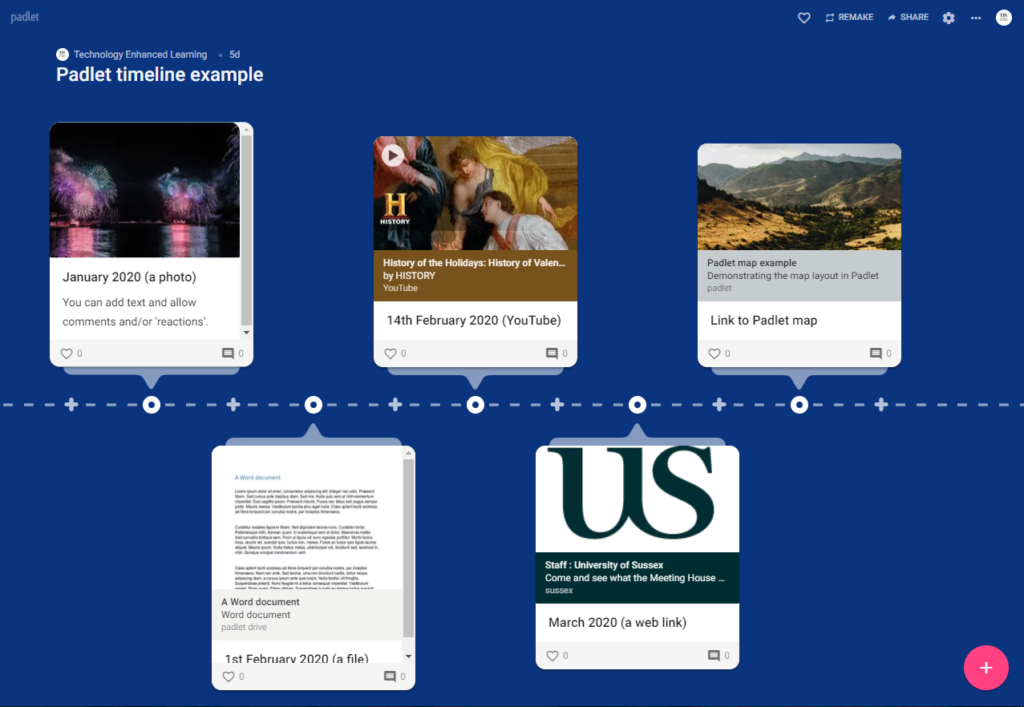
Task: Click the Padlet timeline example title
Action: (159, 74)
